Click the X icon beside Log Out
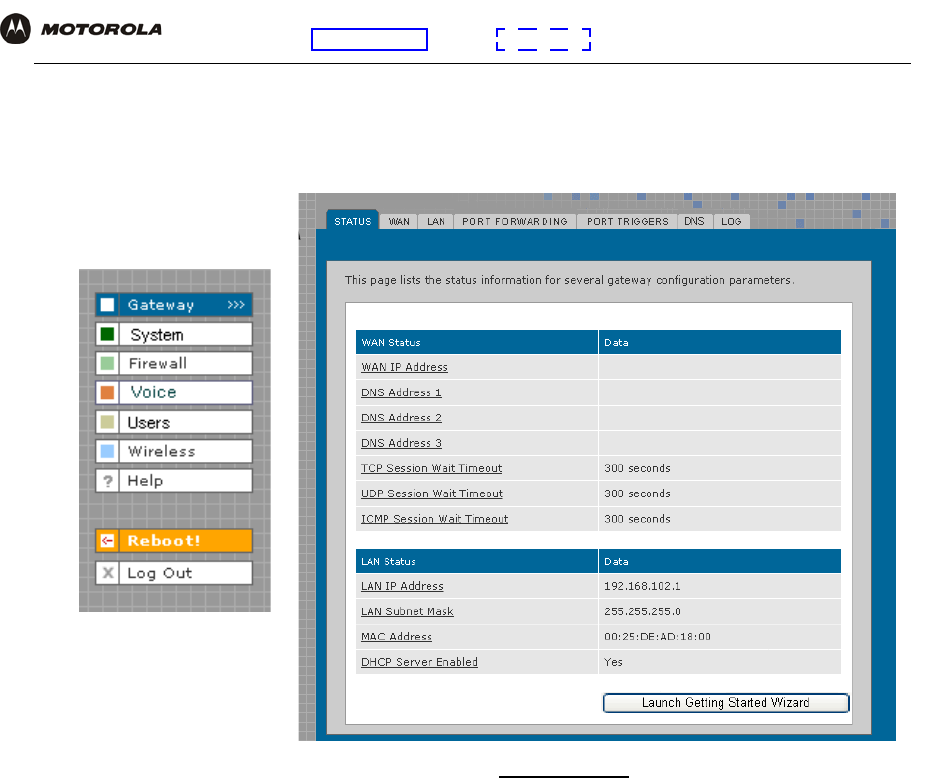The width and height of the screenshot is (940, 778). pos(107,573)
